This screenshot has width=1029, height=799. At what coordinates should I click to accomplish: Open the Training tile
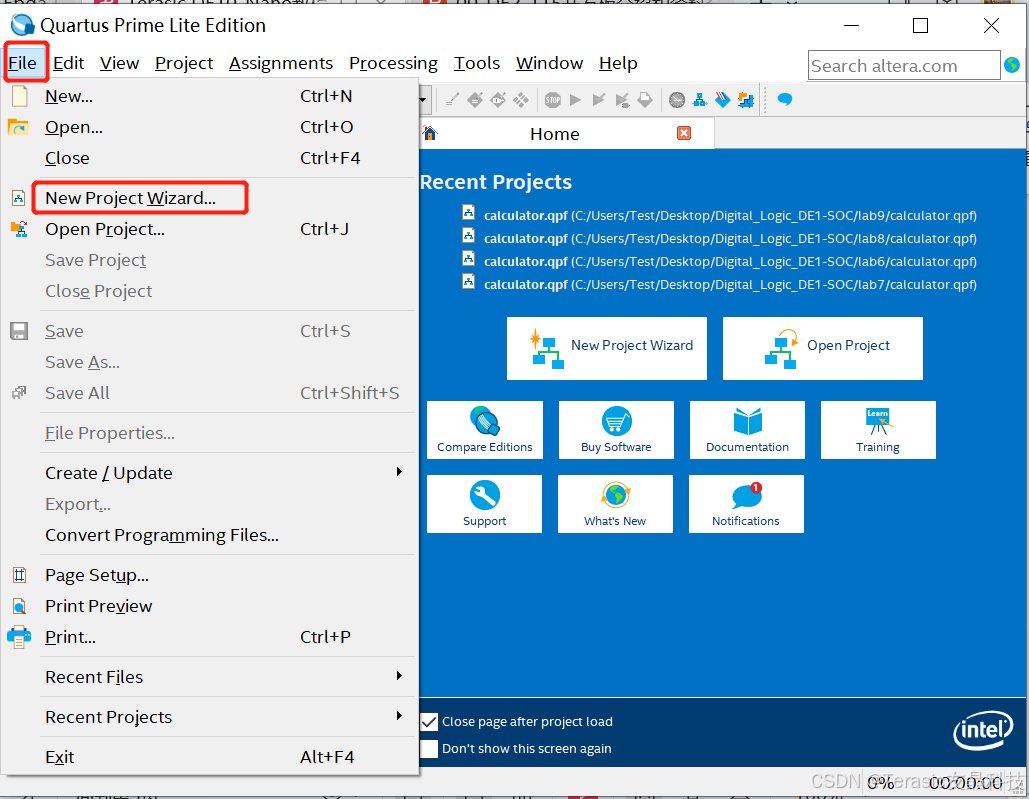point(878,430)
